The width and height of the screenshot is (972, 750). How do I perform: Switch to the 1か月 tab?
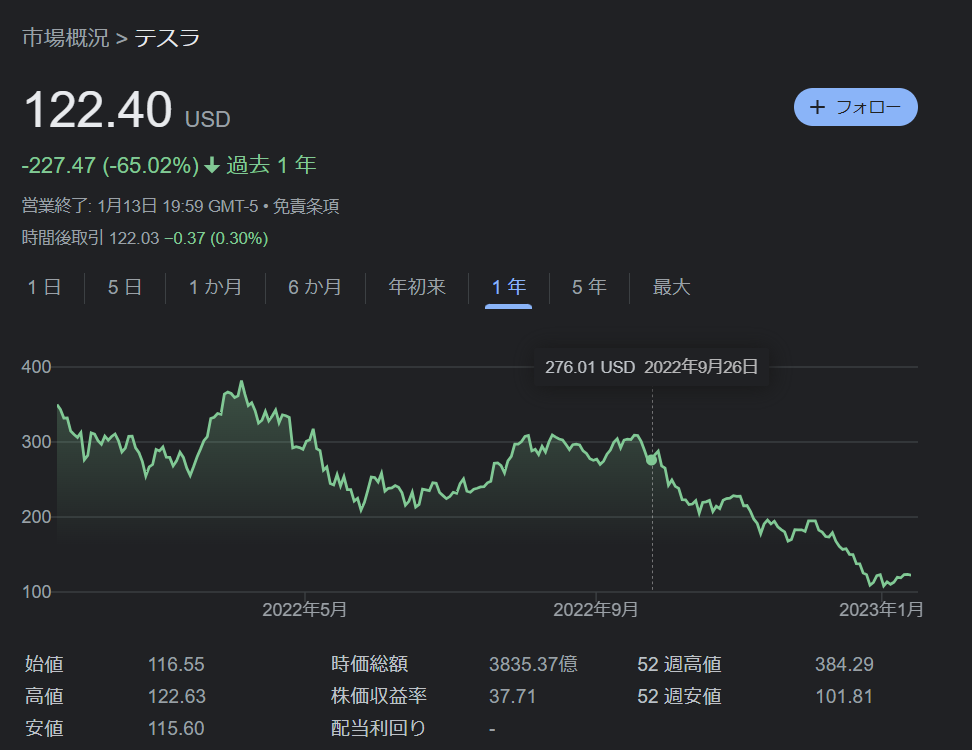pyautogui.click(x=215, y=287)
